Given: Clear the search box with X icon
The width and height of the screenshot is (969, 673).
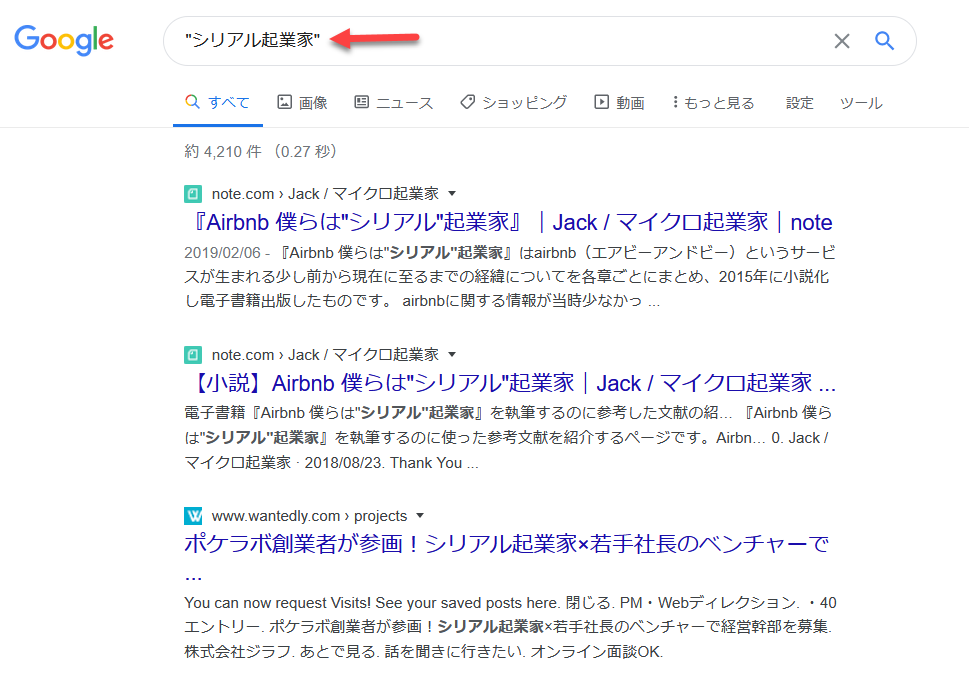Looking at the screenshot, I should tap(842, 41).
